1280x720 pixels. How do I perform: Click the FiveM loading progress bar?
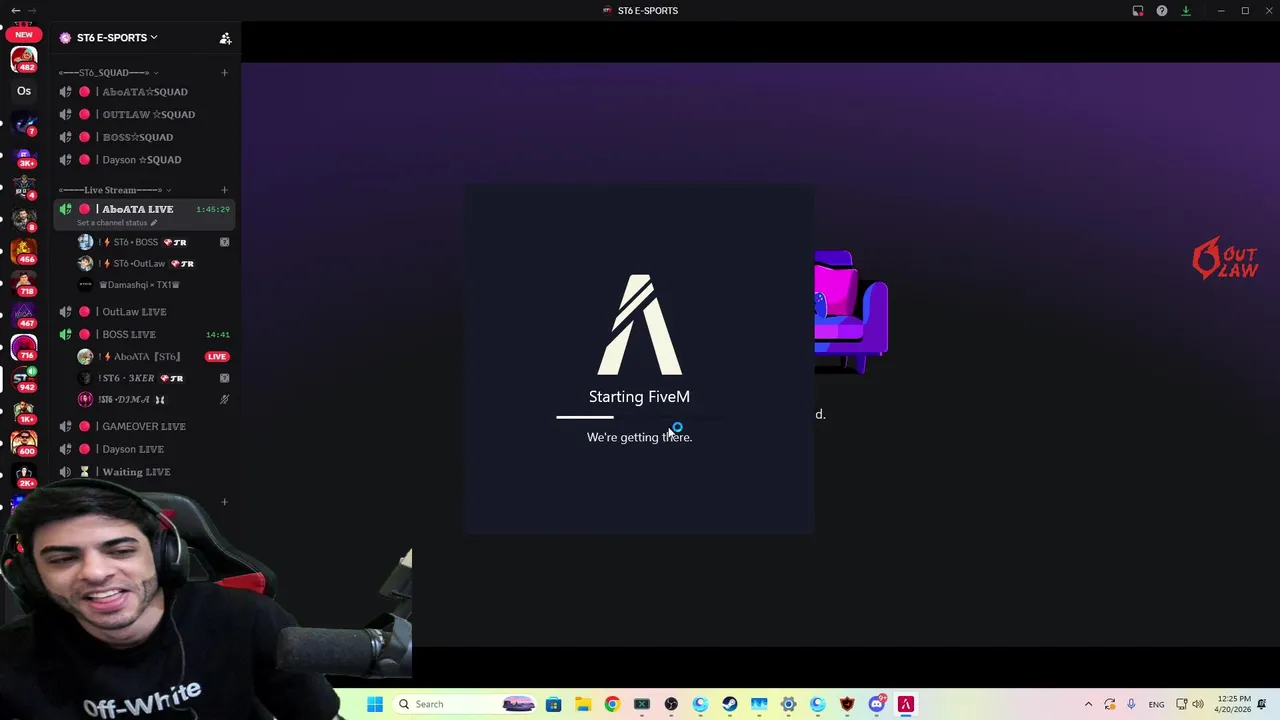pos(639,417)
